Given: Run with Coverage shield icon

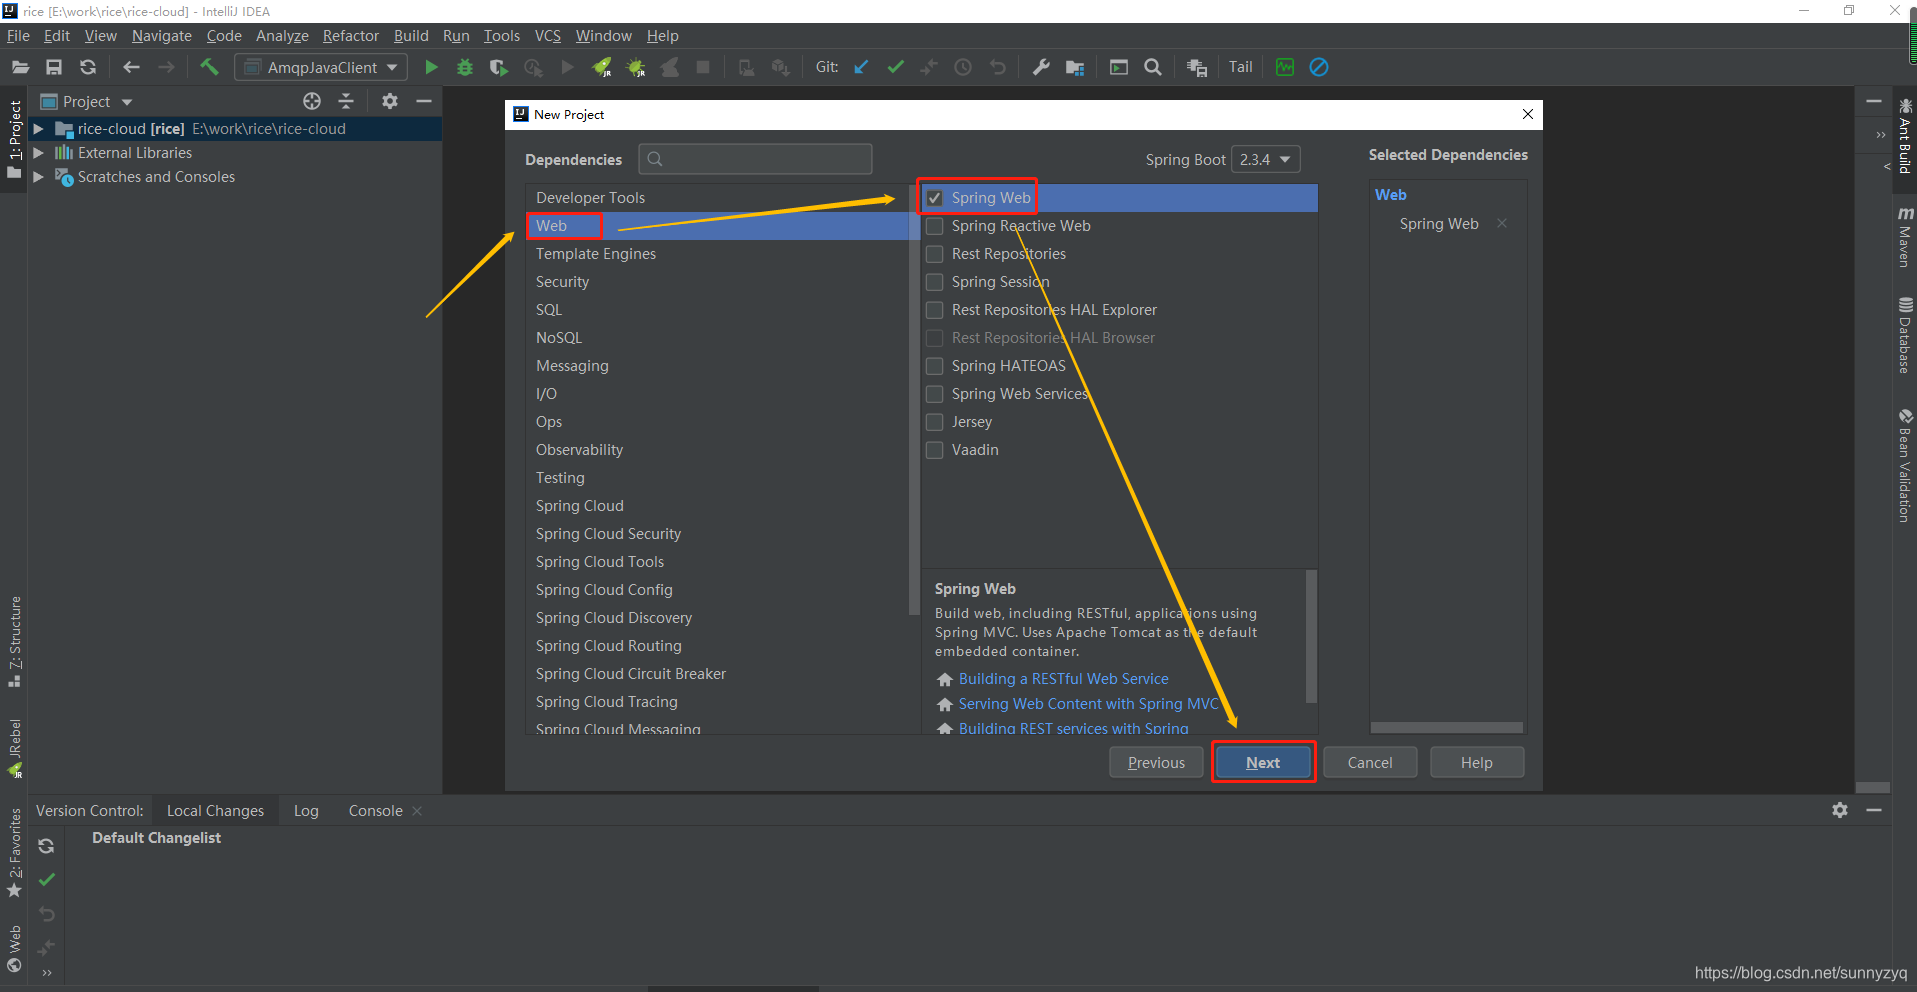Looking at the screenshot, I should tap(498, 67).
